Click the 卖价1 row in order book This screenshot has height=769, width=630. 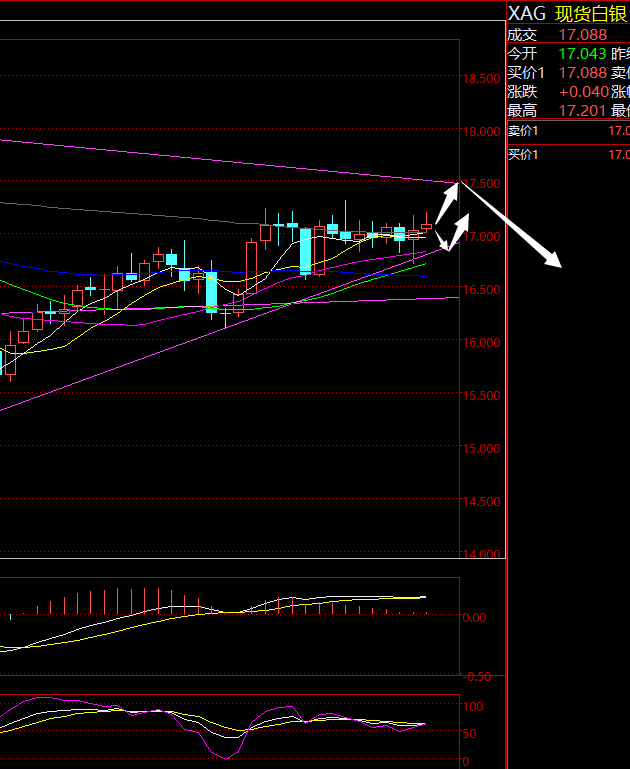pos(569,131)
